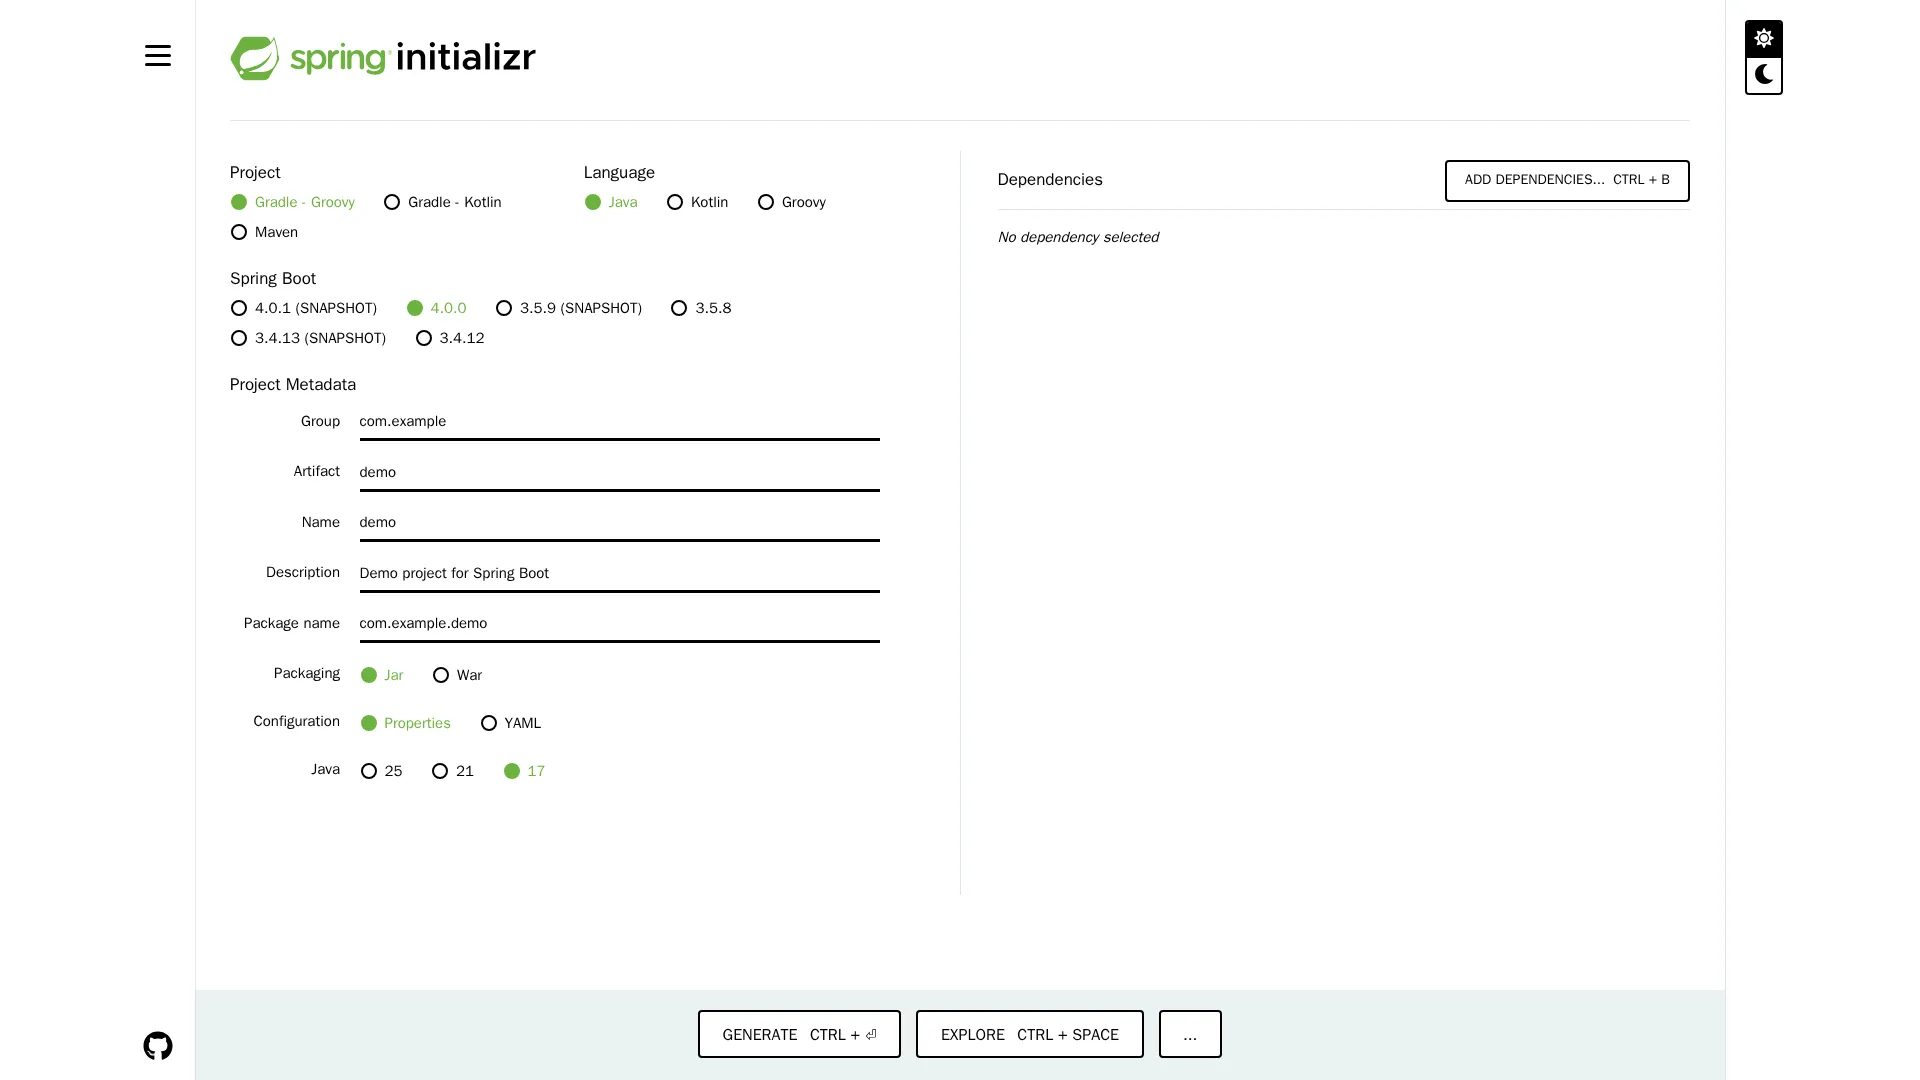Enable YAML configuration format
This screenshot has width=1920, height=1080.
pyautogui.click(x=489, y=723)
